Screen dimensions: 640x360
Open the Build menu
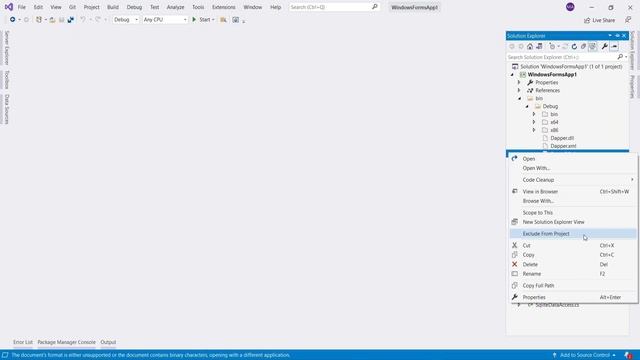pyautogui.click(x=113, y=7)
